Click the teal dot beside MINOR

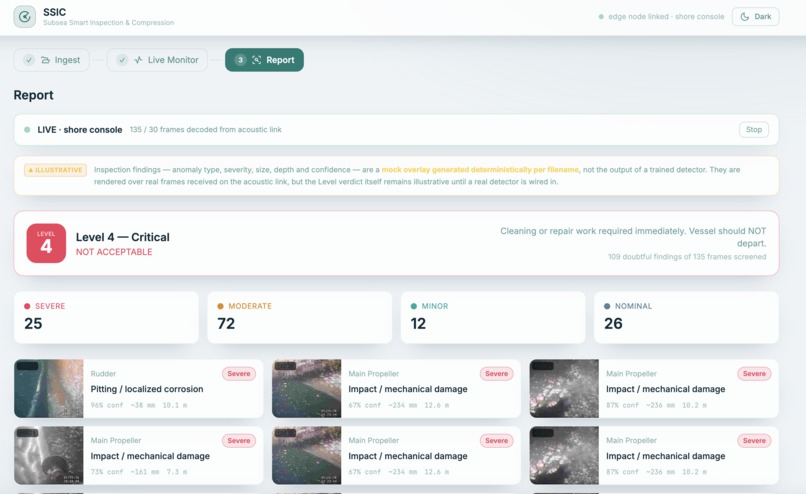coord(414,306)
